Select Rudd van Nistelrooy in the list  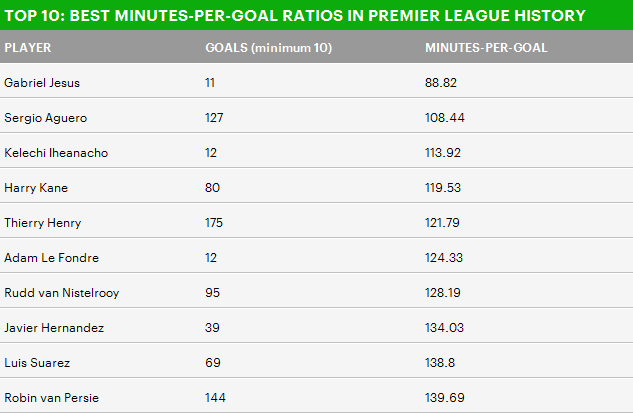click(59, 293)
